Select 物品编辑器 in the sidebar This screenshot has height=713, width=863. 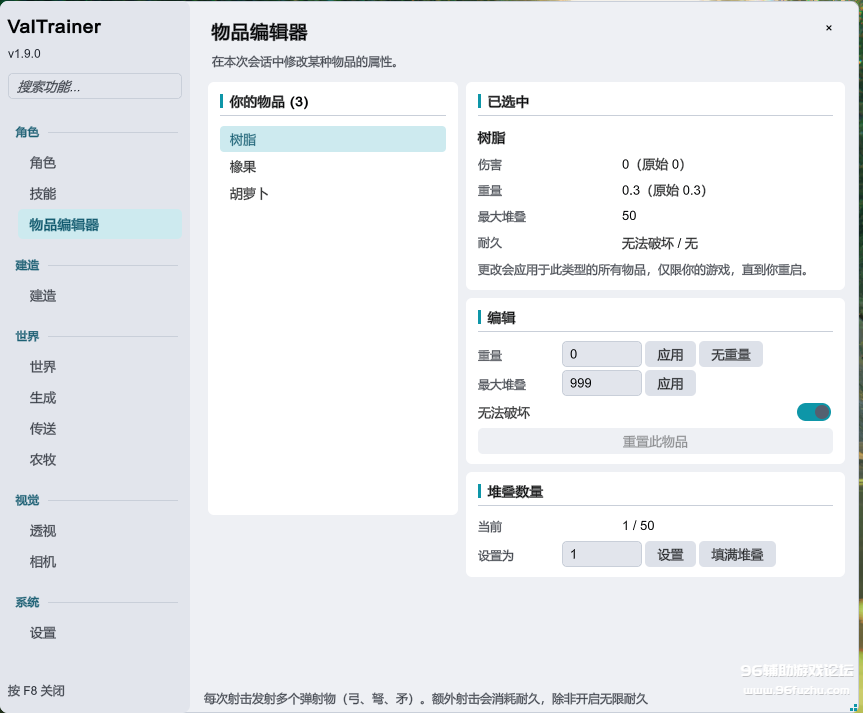[x=100, y=225]
